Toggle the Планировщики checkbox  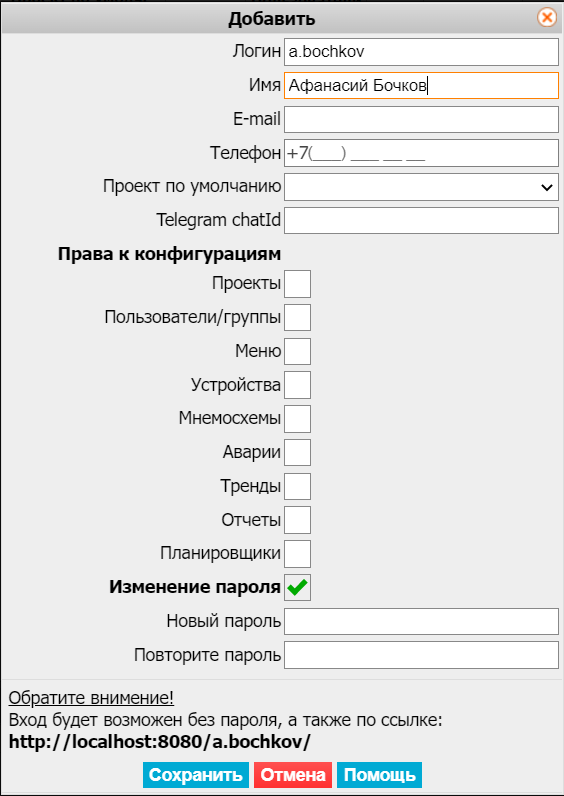point(297,554)
